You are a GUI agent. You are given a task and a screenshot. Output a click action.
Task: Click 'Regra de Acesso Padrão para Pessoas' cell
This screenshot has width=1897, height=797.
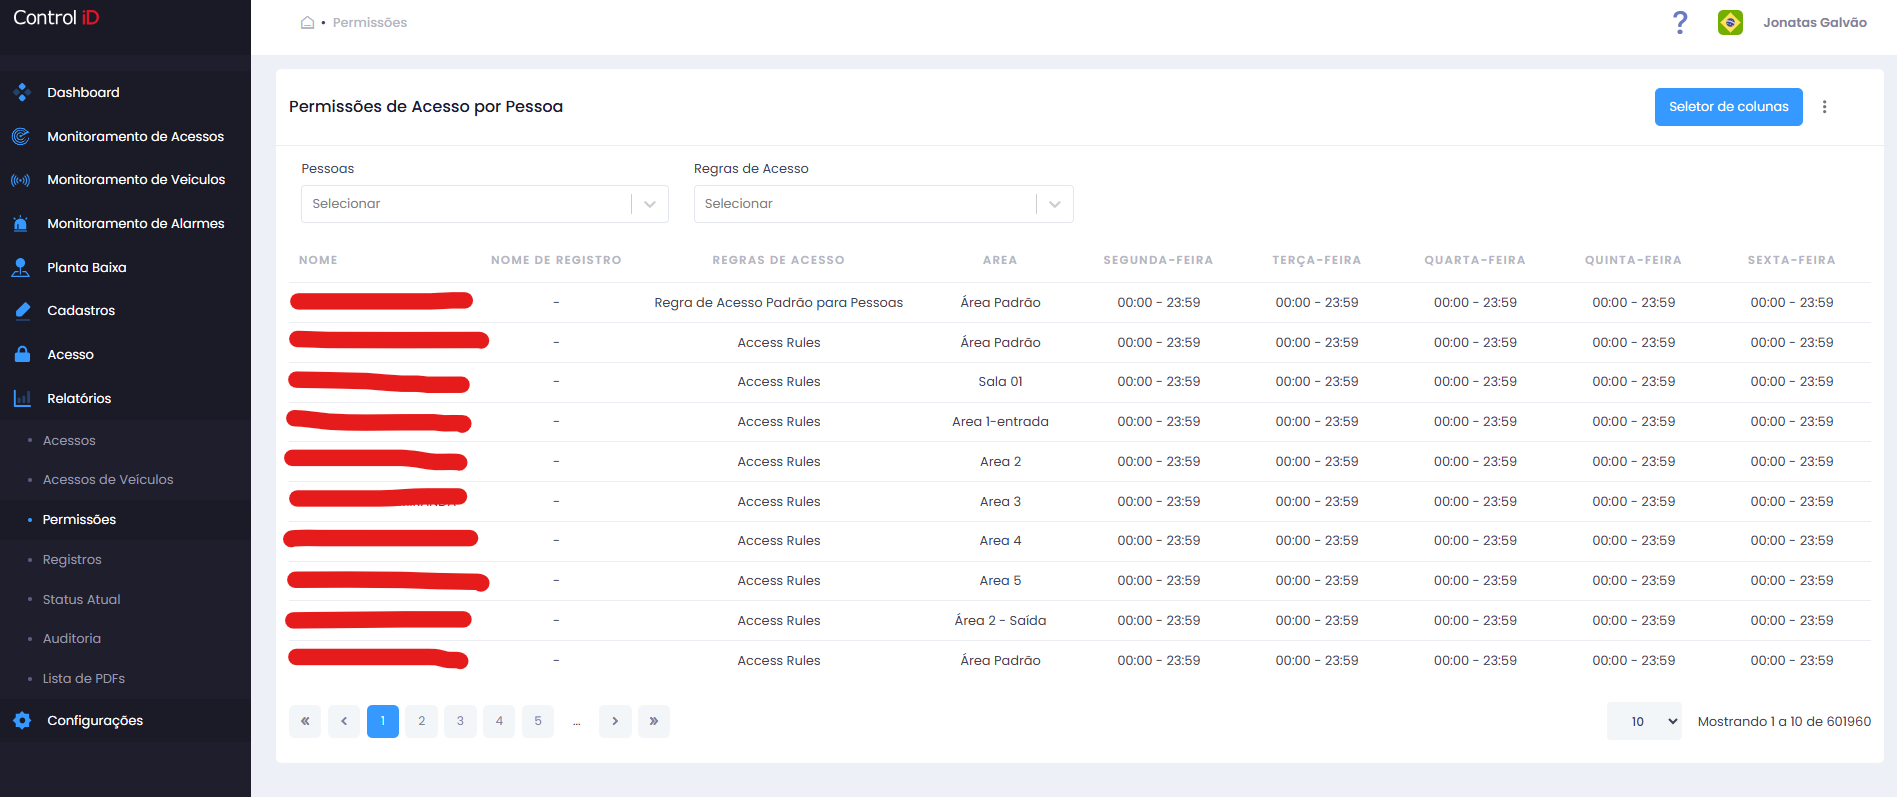(778, 303)
